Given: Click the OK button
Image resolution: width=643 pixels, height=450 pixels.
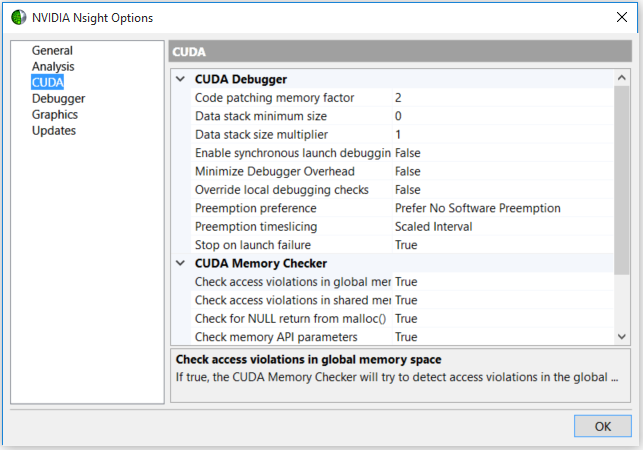Looking at the screenshot, I should tap(602, 426).
